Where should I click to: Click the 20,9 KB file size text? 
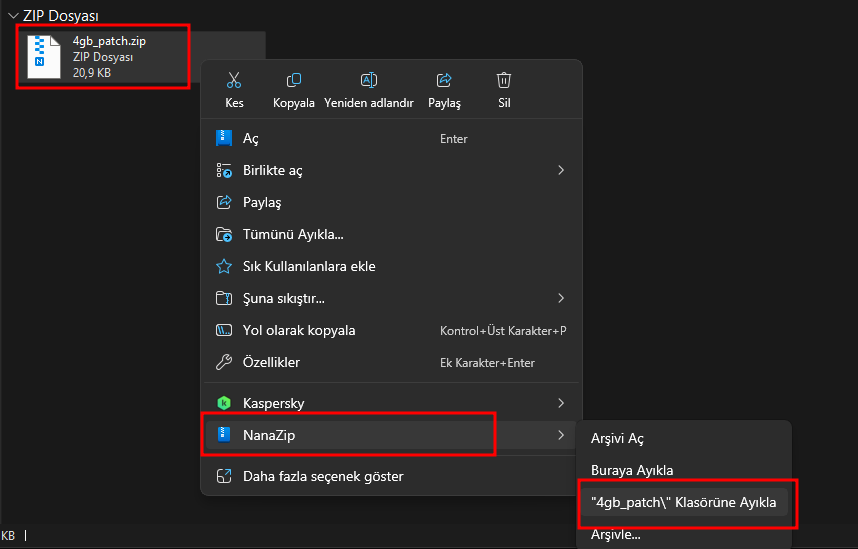(x=92, y=72)
